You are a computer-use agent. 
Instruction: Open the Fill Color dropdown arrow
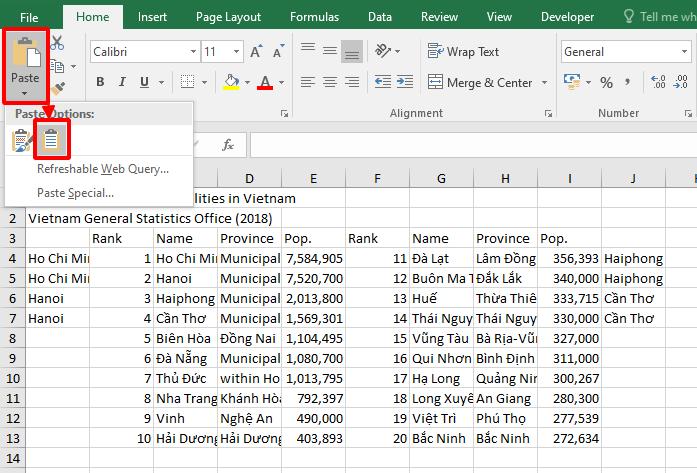(247, 82)
